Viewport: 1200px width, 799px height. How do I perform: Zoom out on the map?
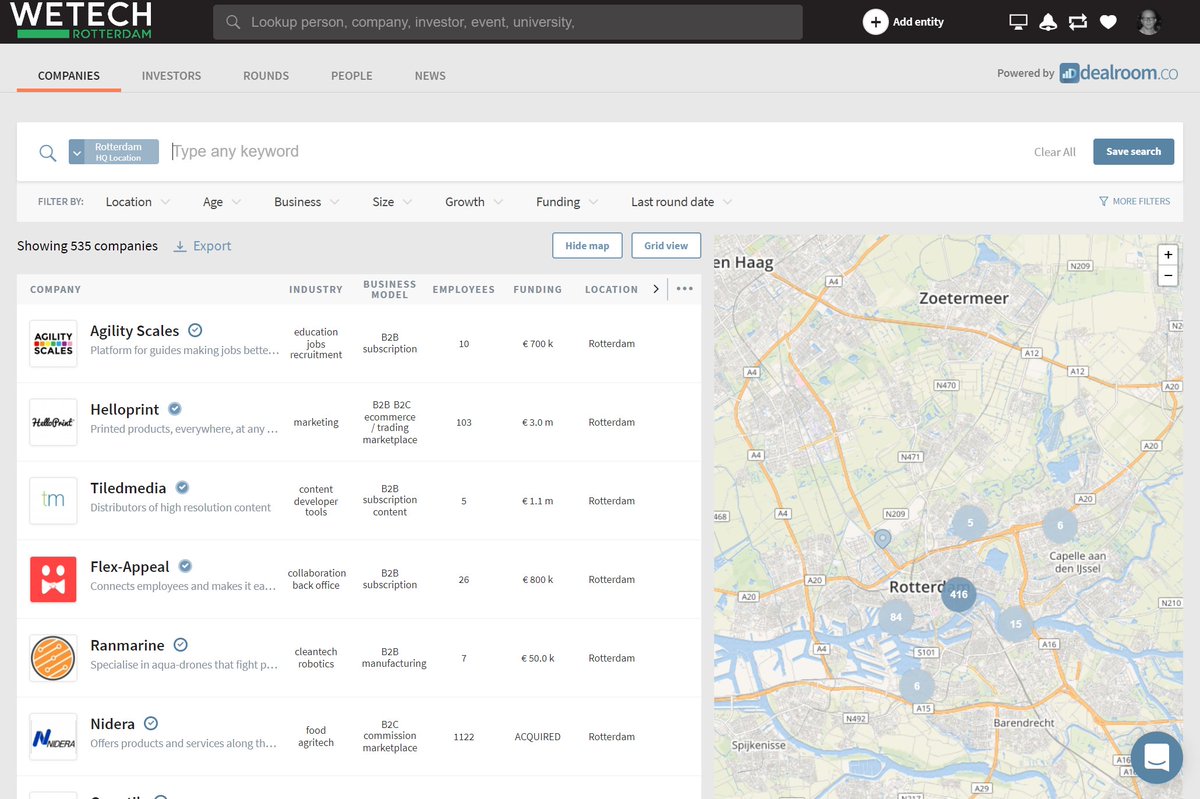coord(1167,275)
